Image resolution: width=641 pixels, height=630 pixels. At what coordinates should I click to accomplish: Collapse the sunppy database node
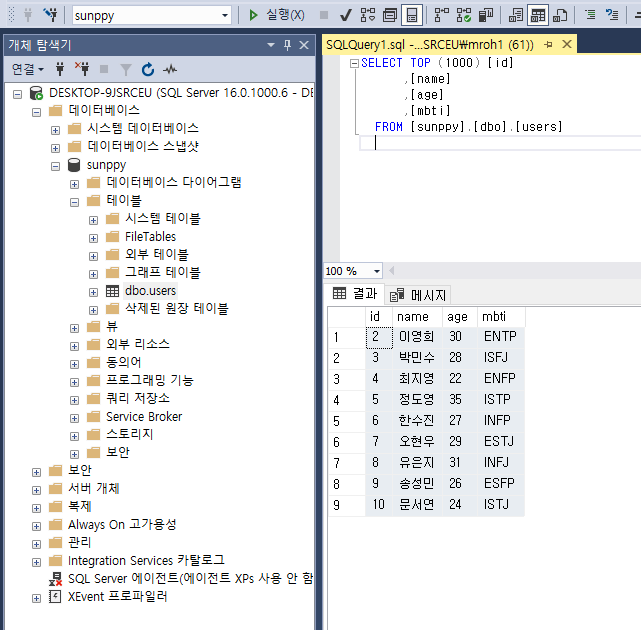(55, 166)
